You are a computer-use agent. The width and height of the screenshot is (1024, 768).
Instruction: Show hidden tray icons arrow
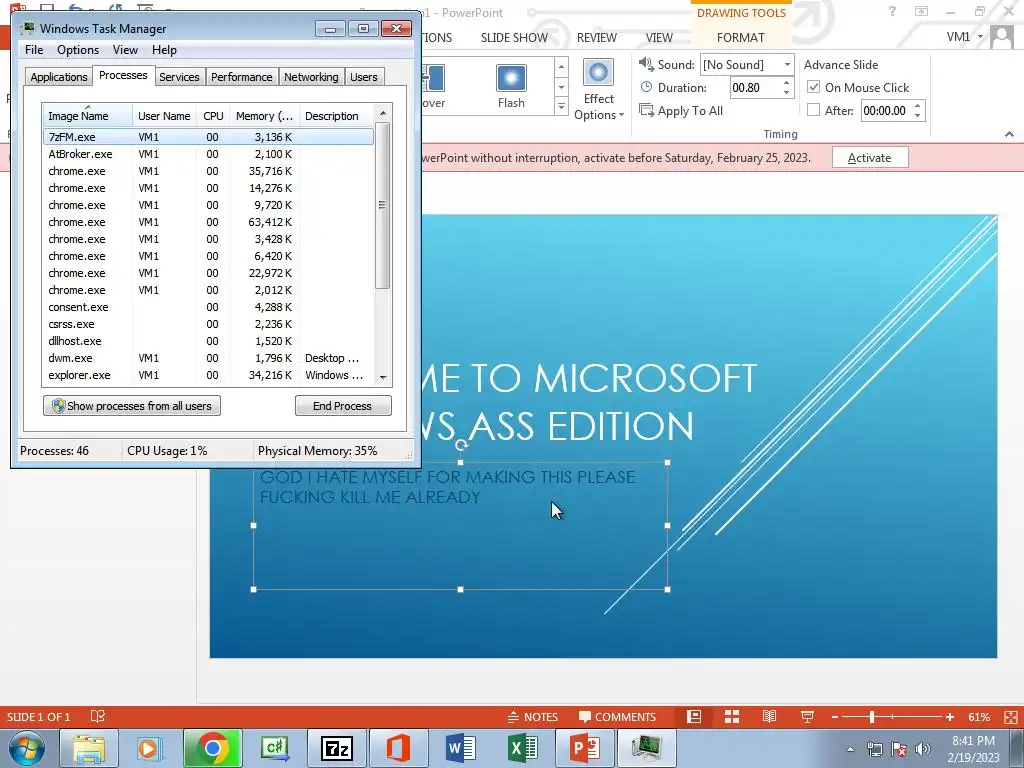click(x=850, y=749)
